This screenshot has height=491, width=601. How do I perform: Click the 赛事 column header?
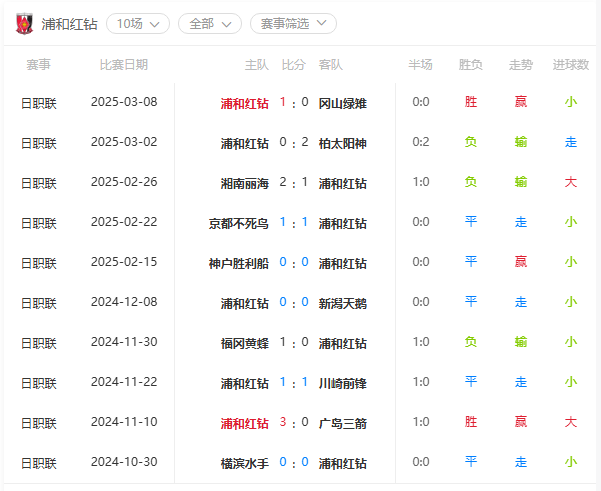pos(38,64)
